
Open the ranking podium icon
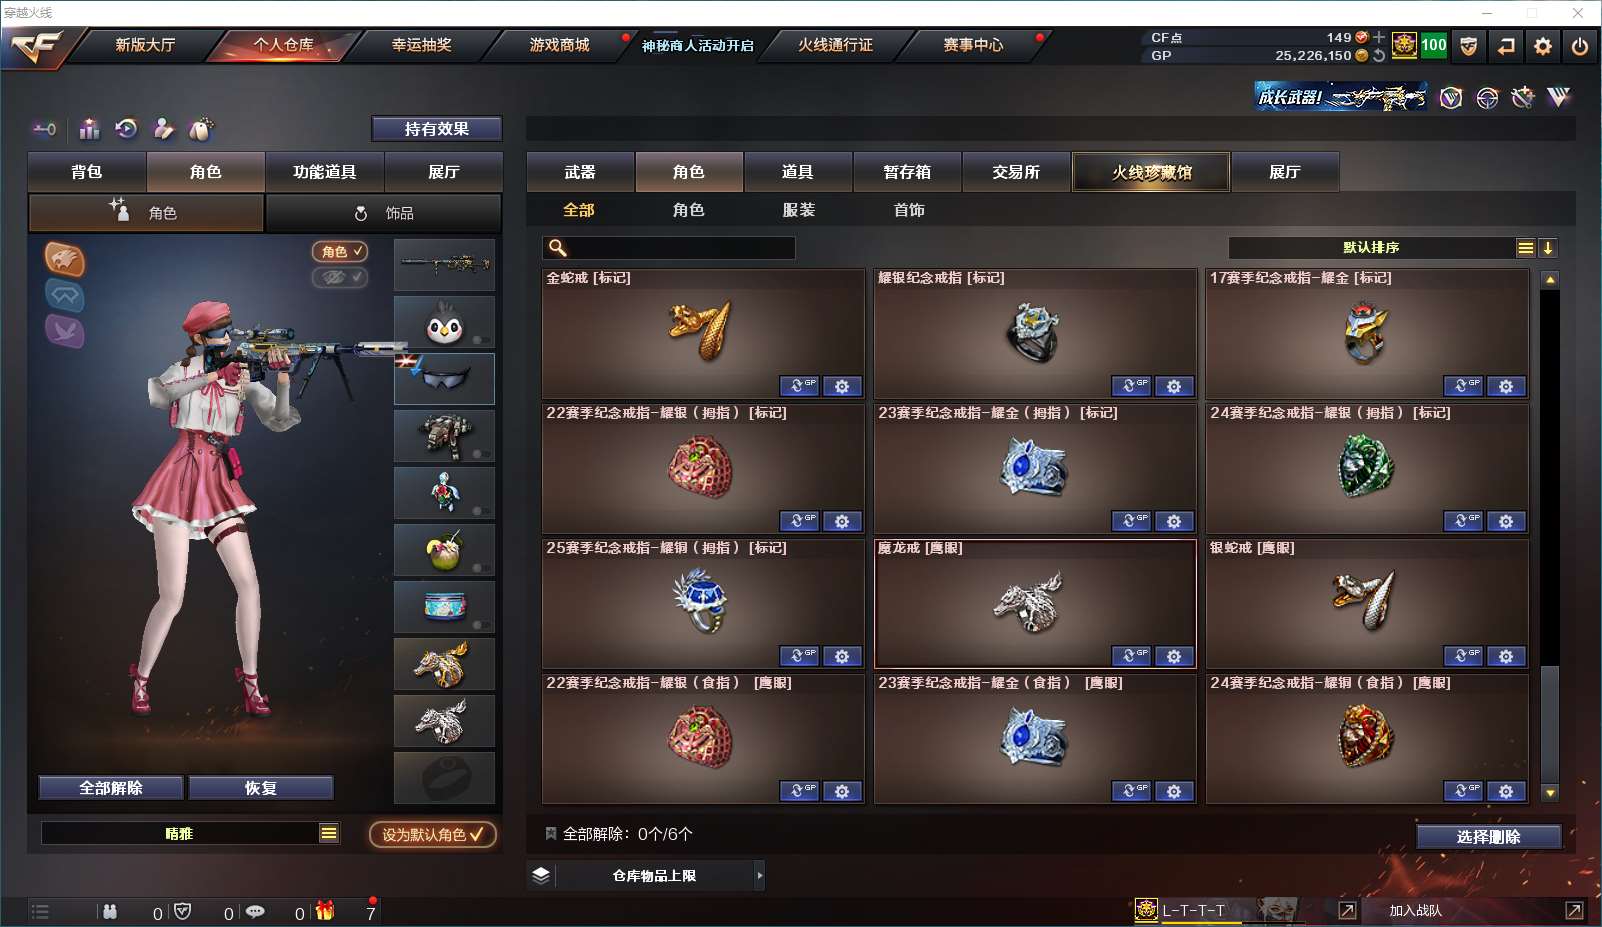[90, 129]
